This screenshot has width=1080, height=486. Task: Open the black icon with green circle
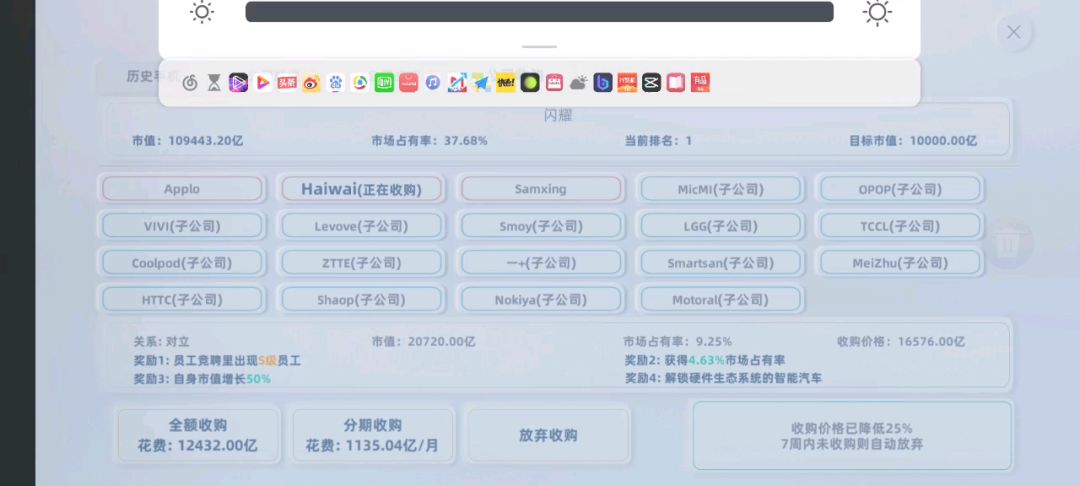pyautogui.click(x=530, y=83)
